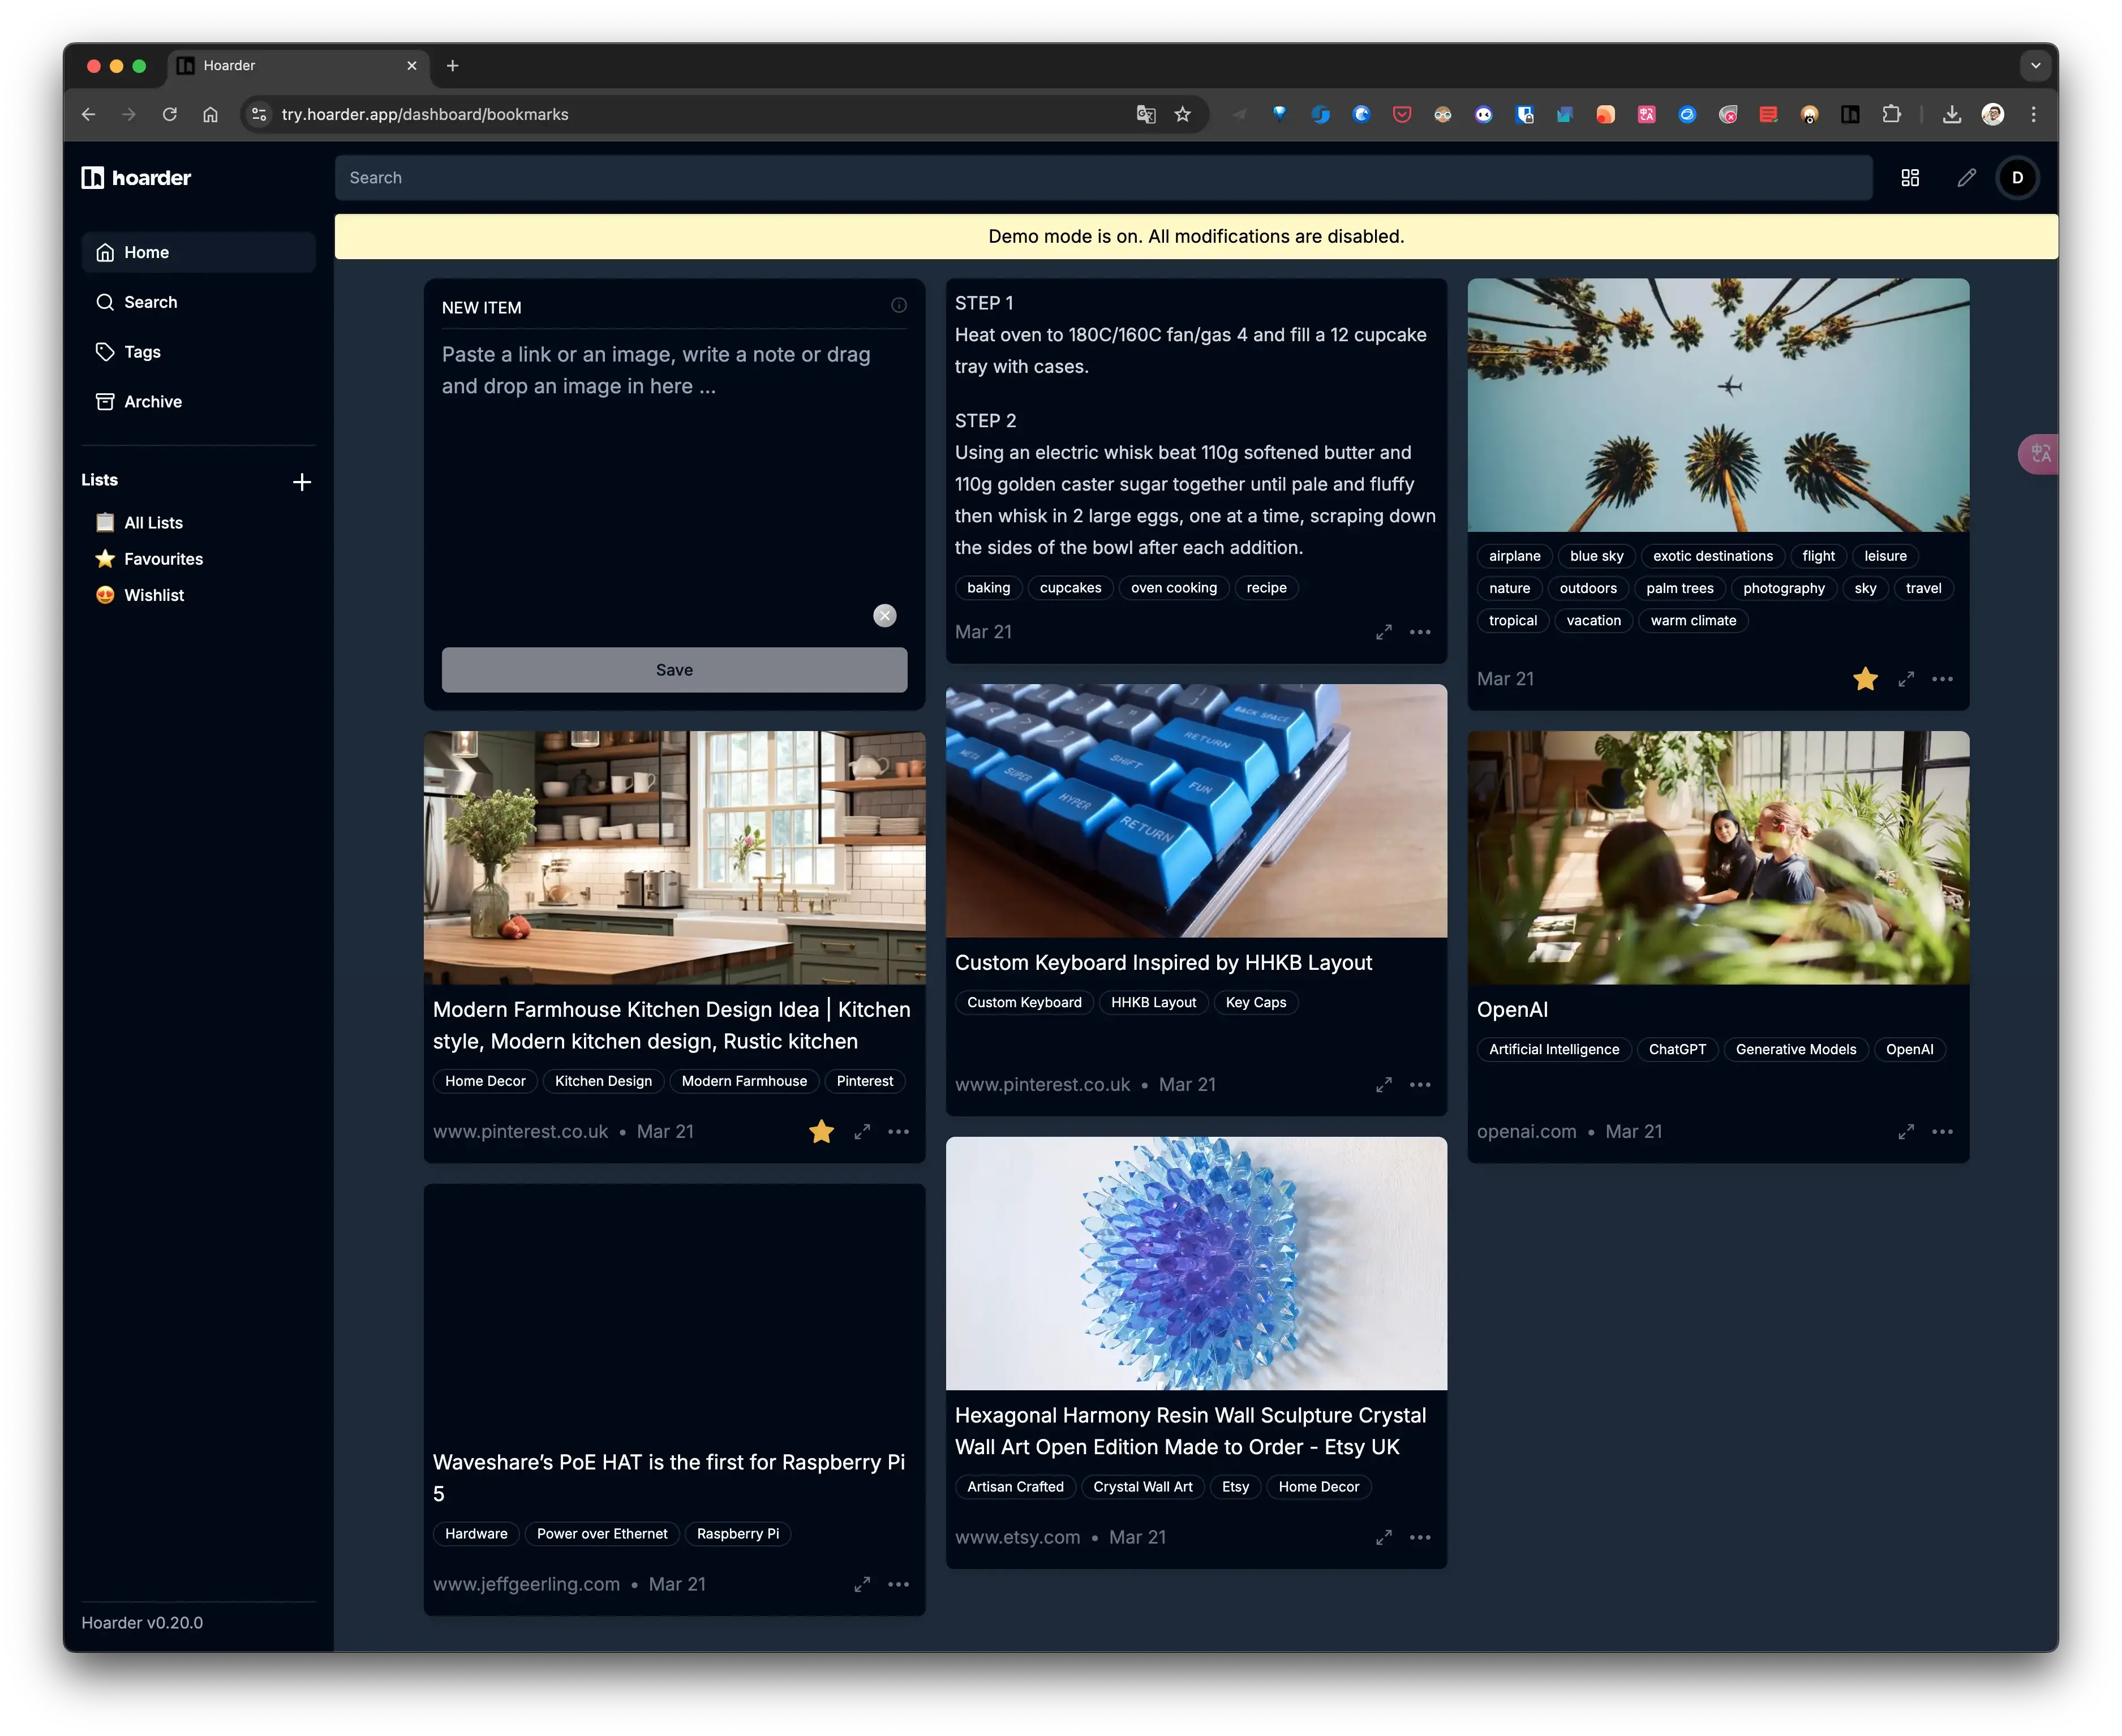The width and height of the screenshot is (2122, 1736).
Task: Click the top Search input field
Action: (x=1102, y=178)
